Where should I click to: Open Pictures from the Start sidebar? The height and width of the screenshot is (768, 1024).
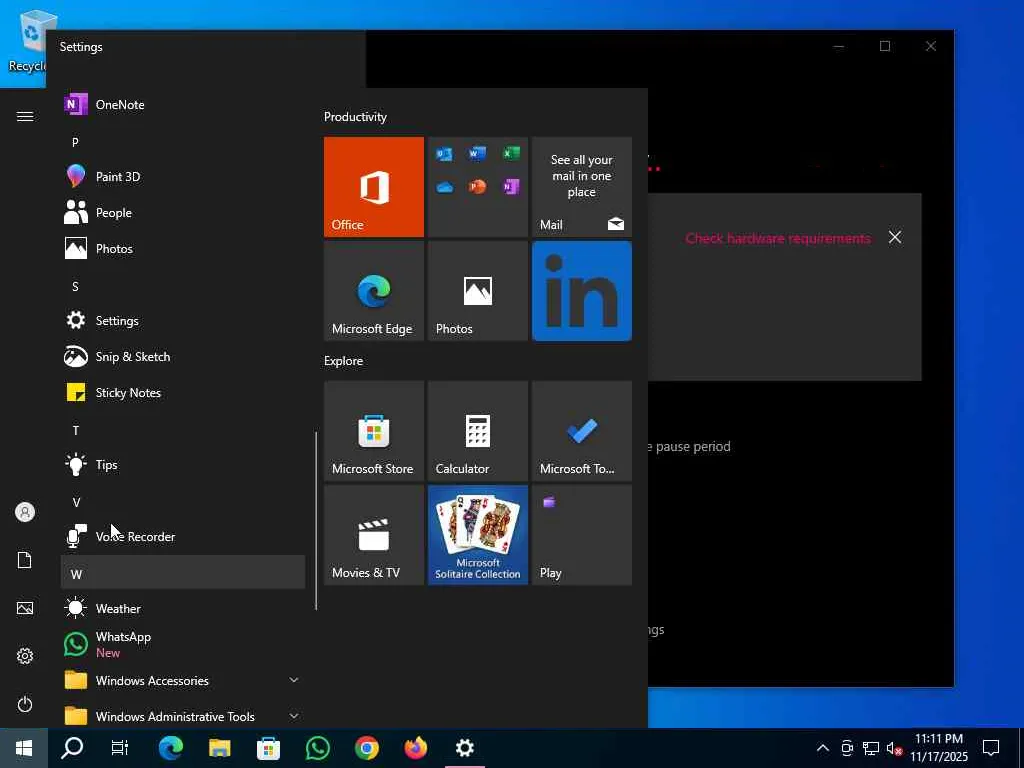[25, 608]
